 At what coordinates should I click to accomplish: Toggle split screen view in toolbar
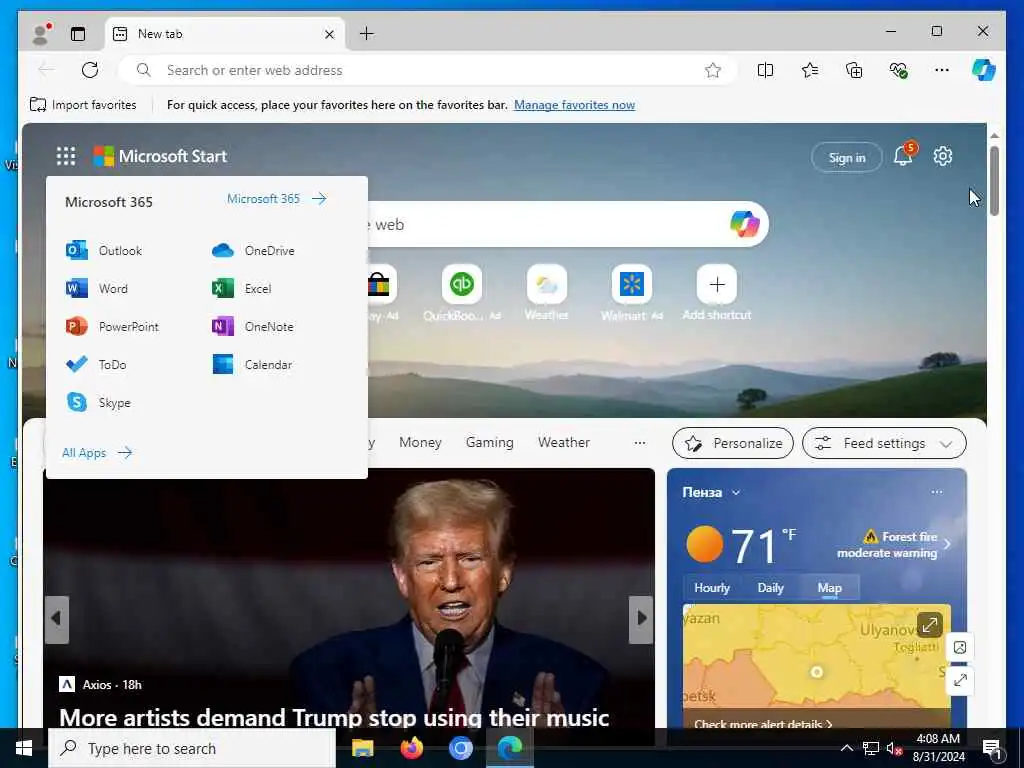click(765, 70)
